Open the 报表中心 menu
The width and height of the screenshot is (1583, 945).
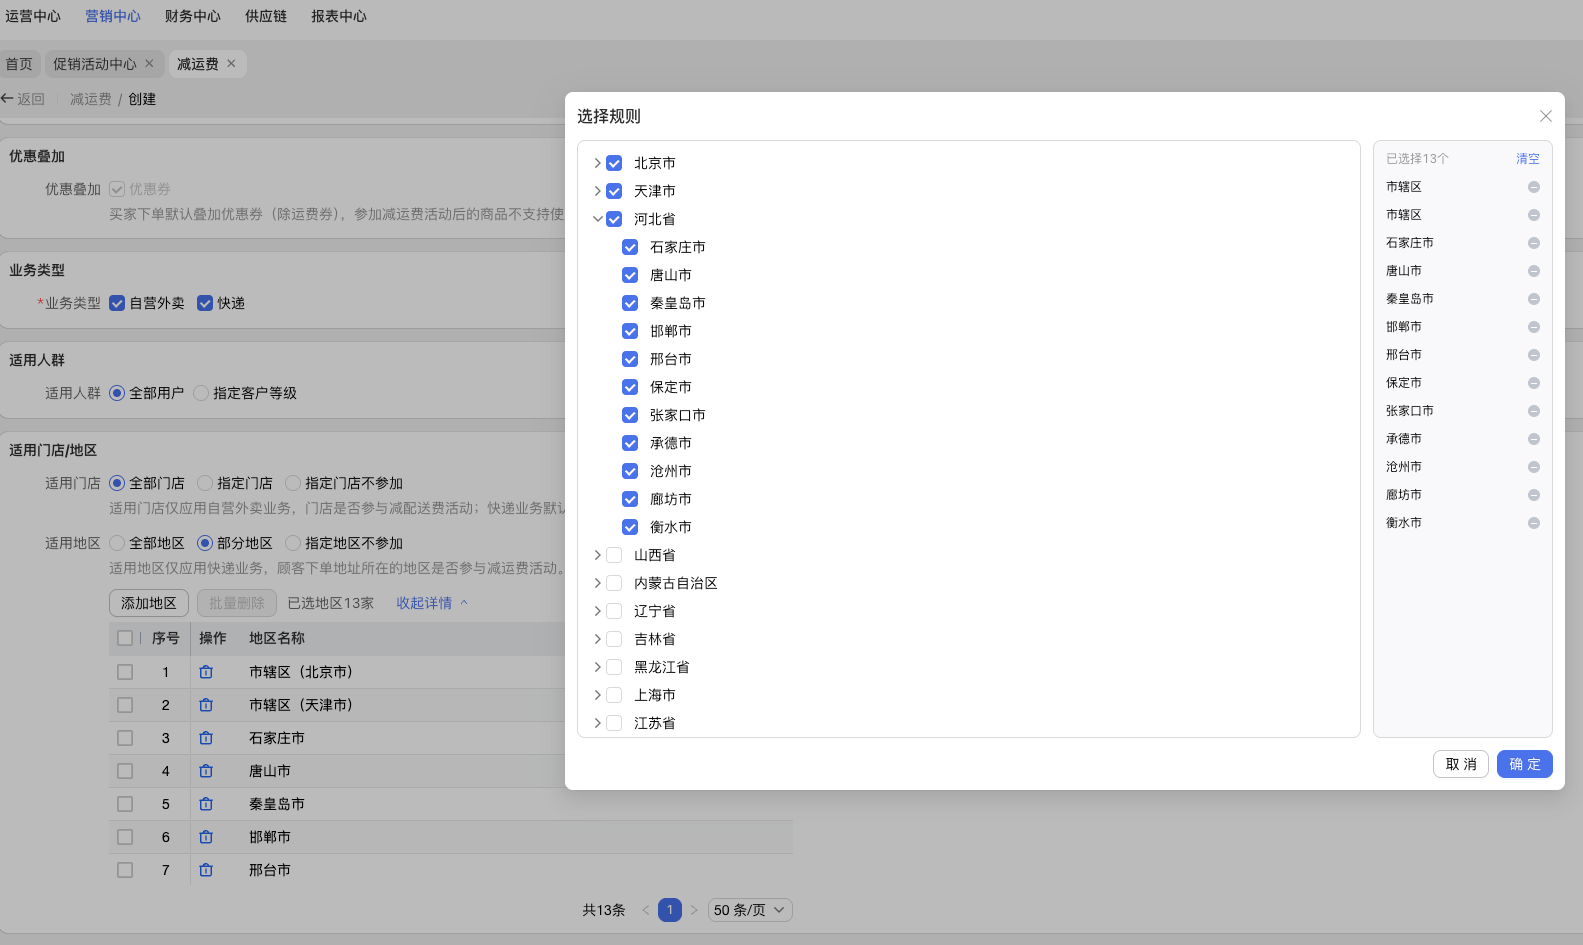(x=339, y=16)
